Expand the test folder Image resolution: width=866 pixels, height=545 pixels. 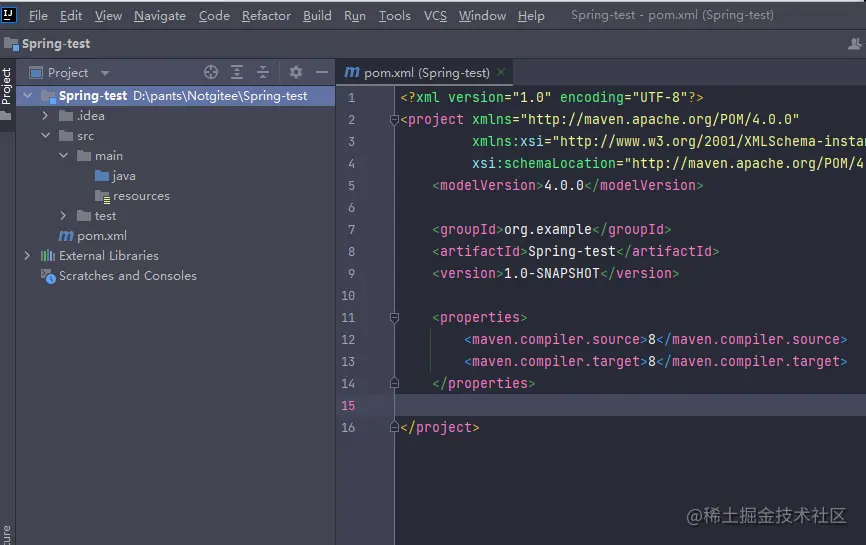63,215
